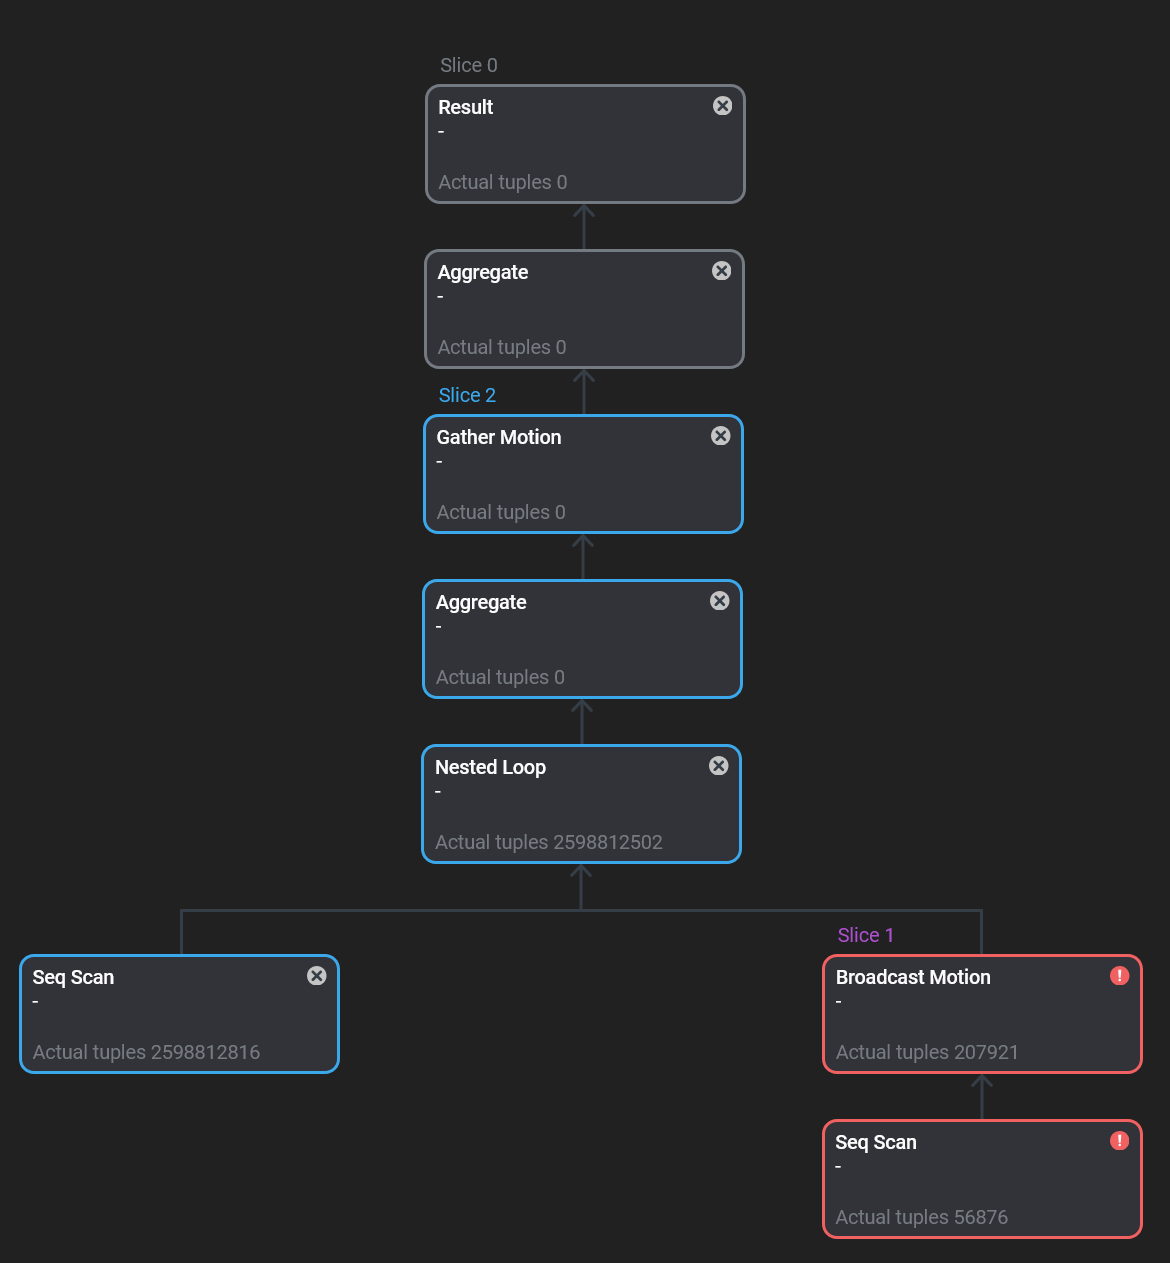Viewport: 1170px width, 1263px height.
Task: Click the close icon on the Result node
Action: 722,105
